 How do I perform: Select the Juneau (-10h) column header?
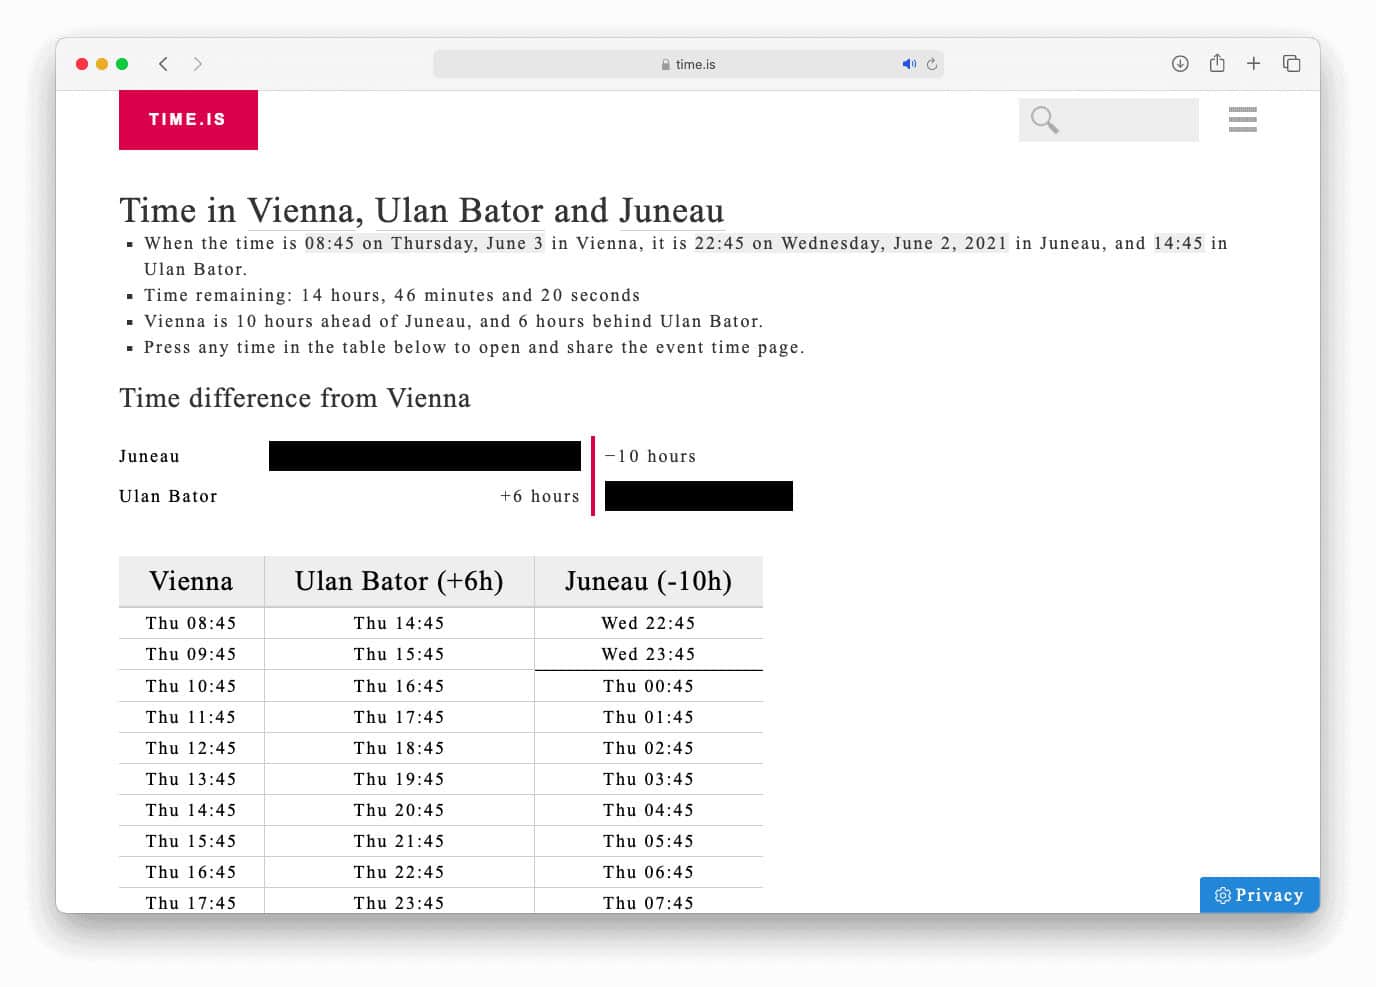click(648, 581)
